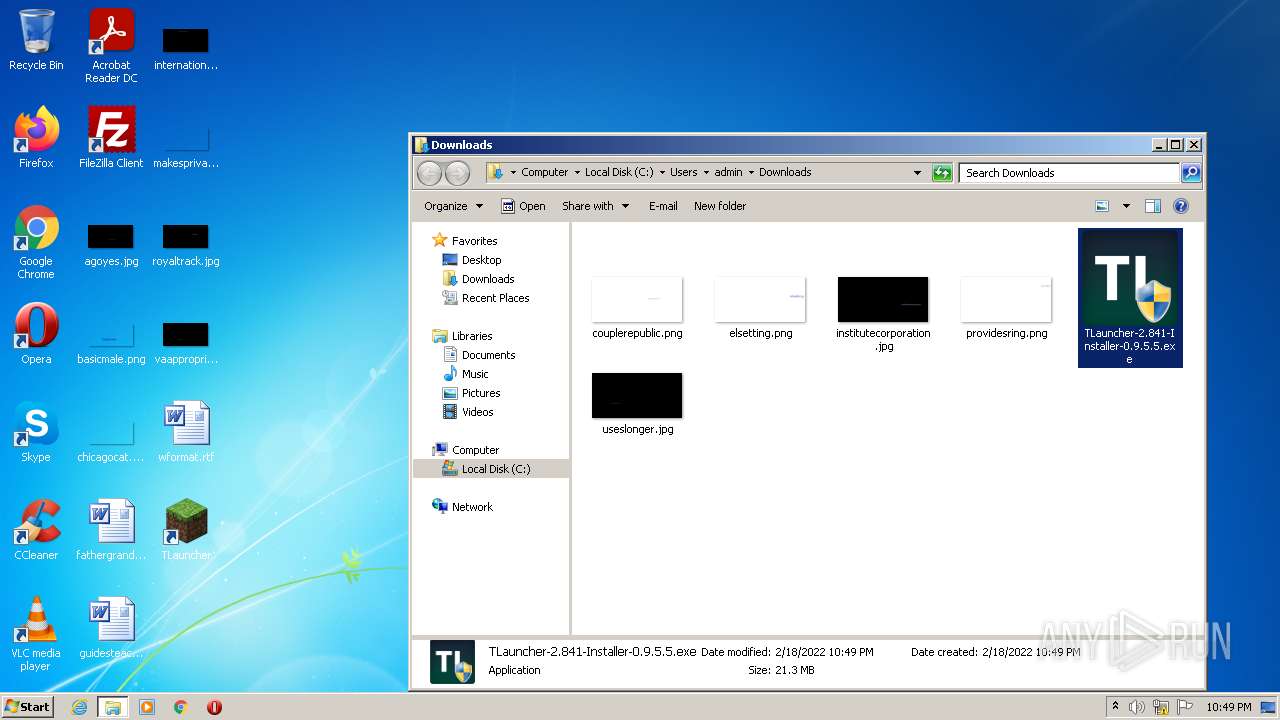Select the fathergrand document on desktop

tap(111, 529)
